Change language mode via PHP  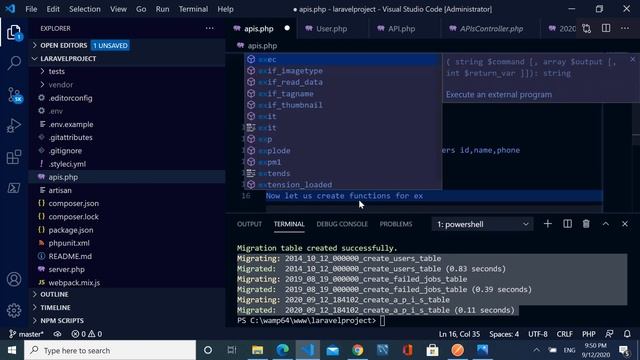coord(589,334)
